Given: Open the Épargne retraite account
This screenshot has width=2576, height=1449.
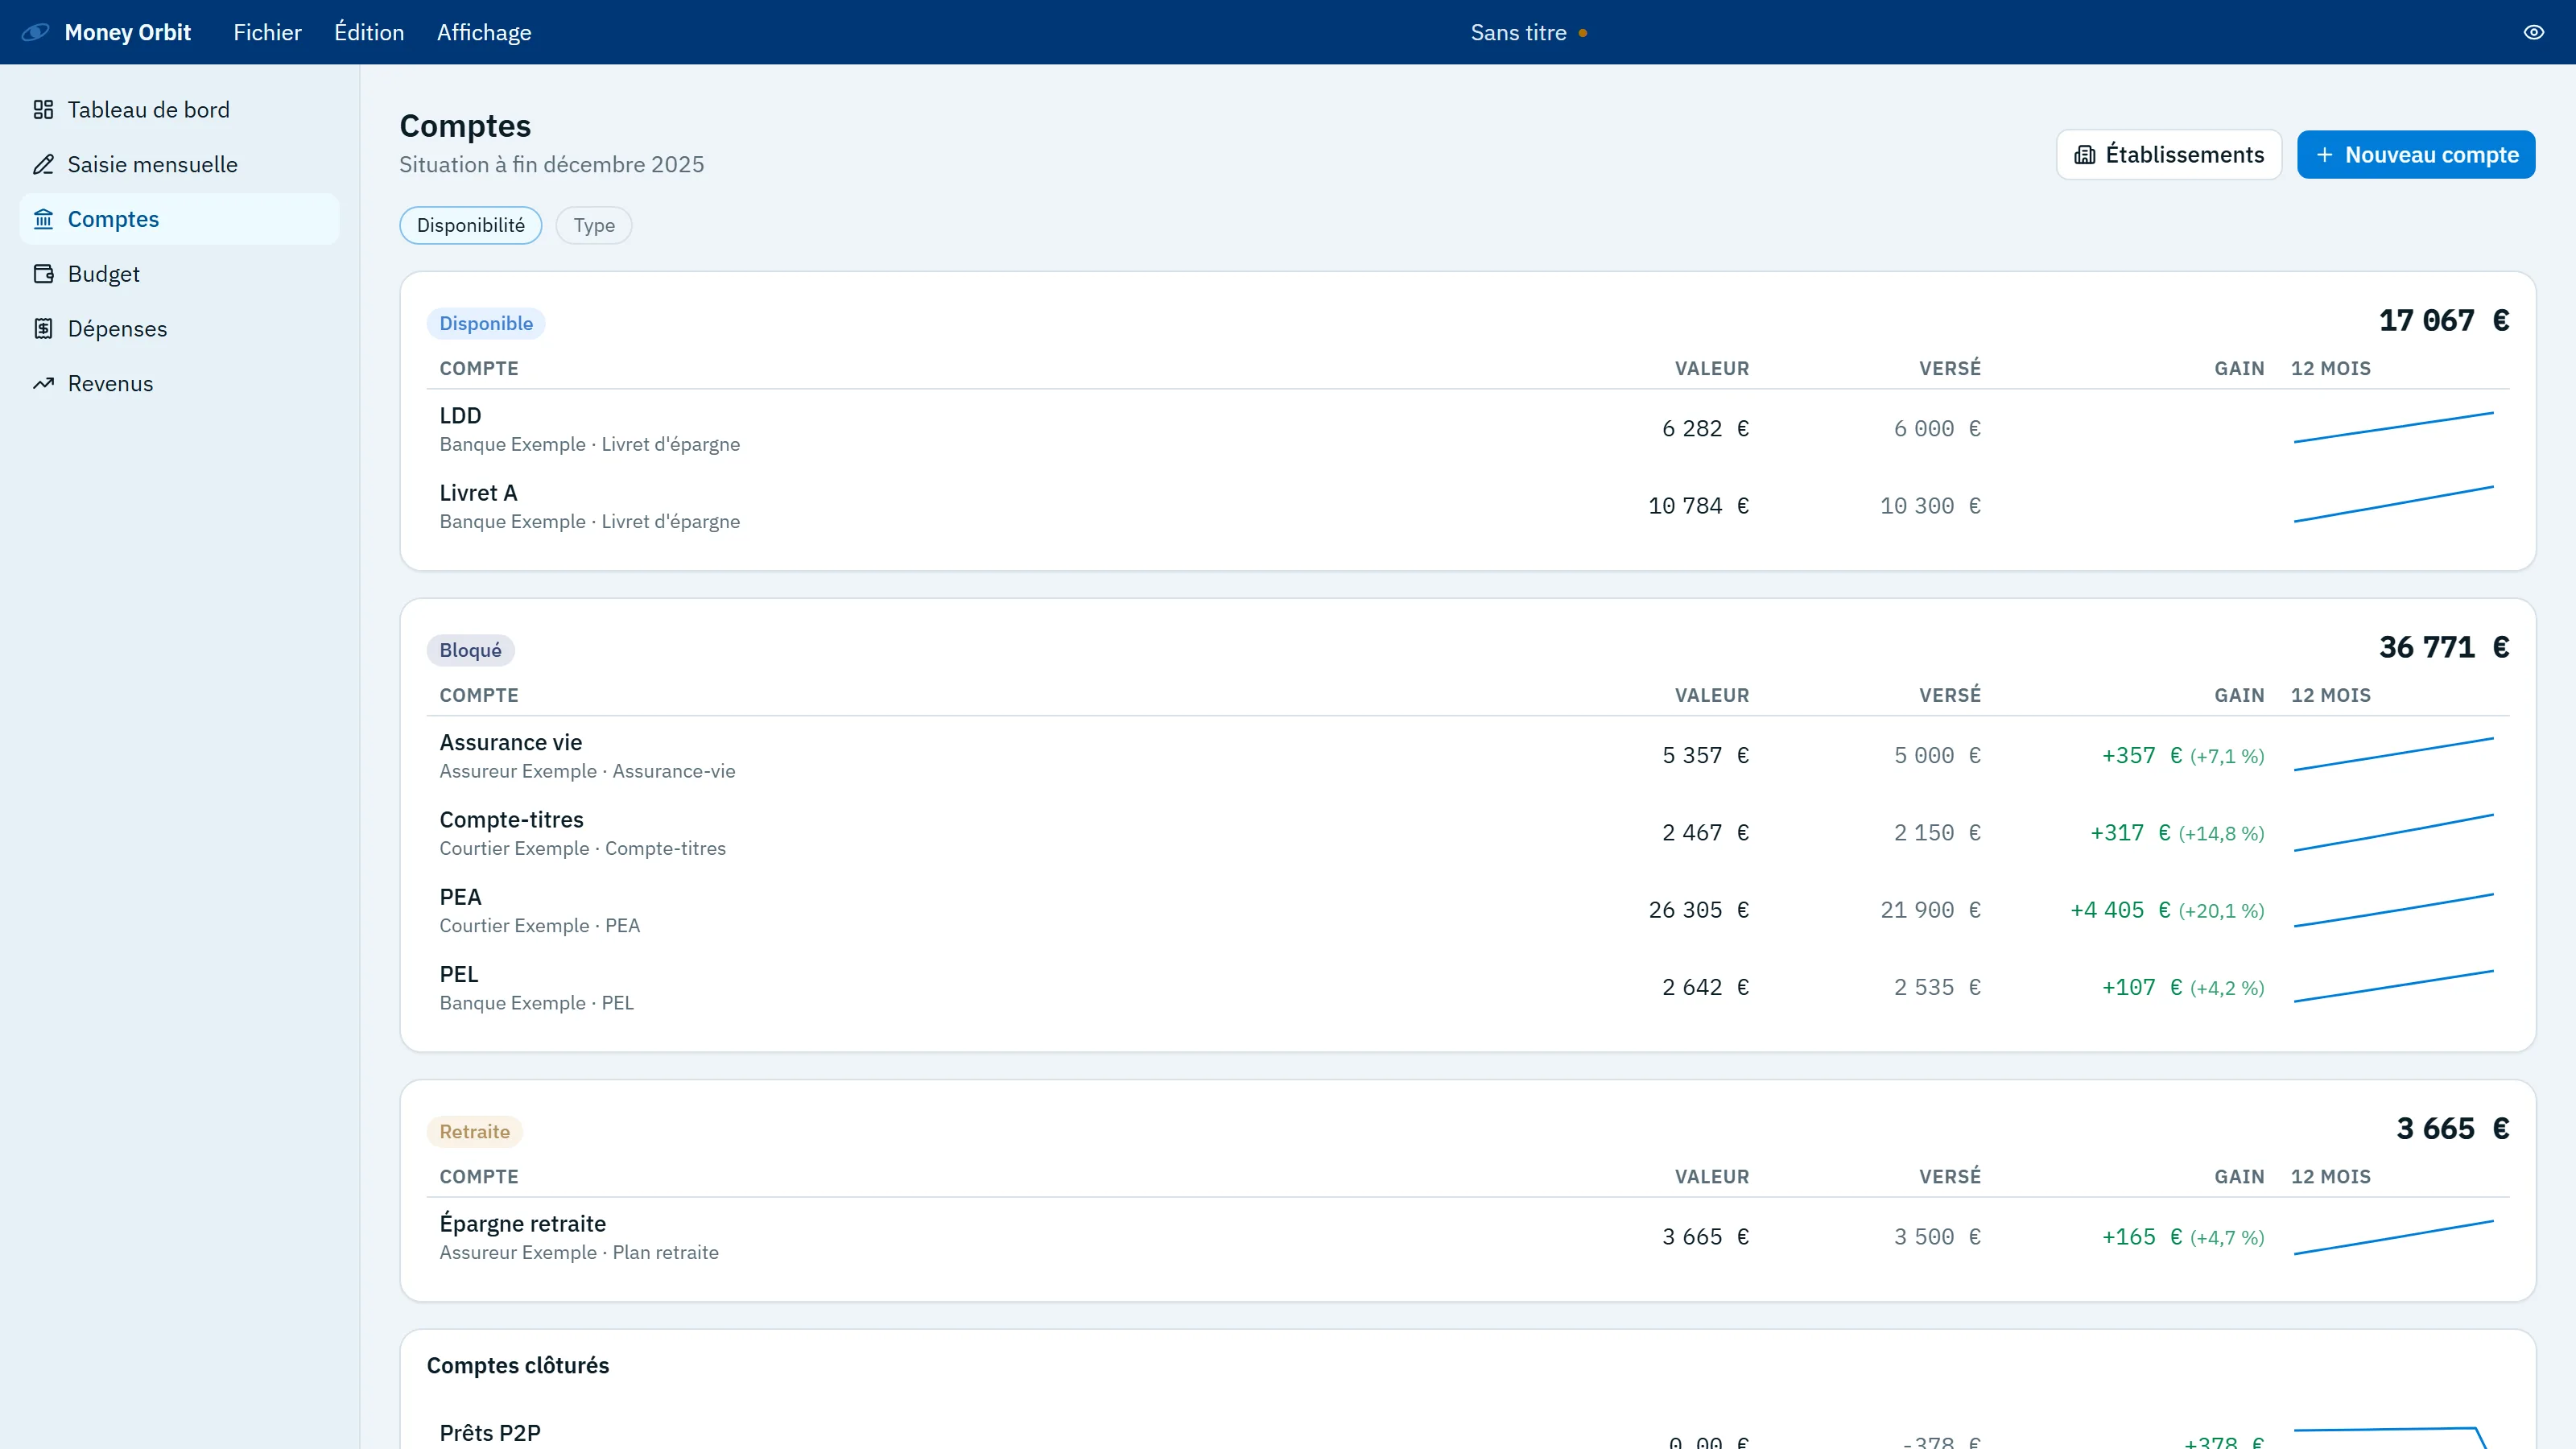Looking at the screenshot, I should pyautogui.click(x=1467, y=1237).
